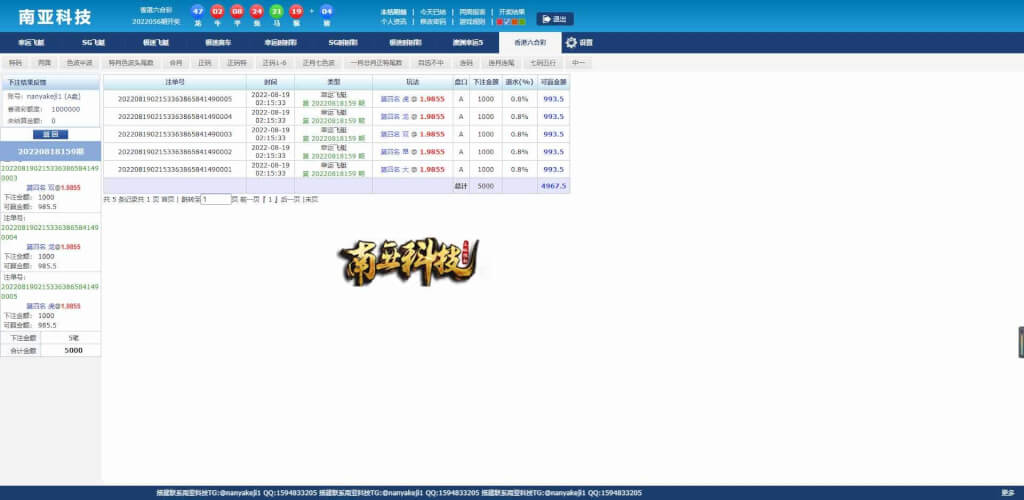Click order number ending 490001 in table

(x=175, y=170)
